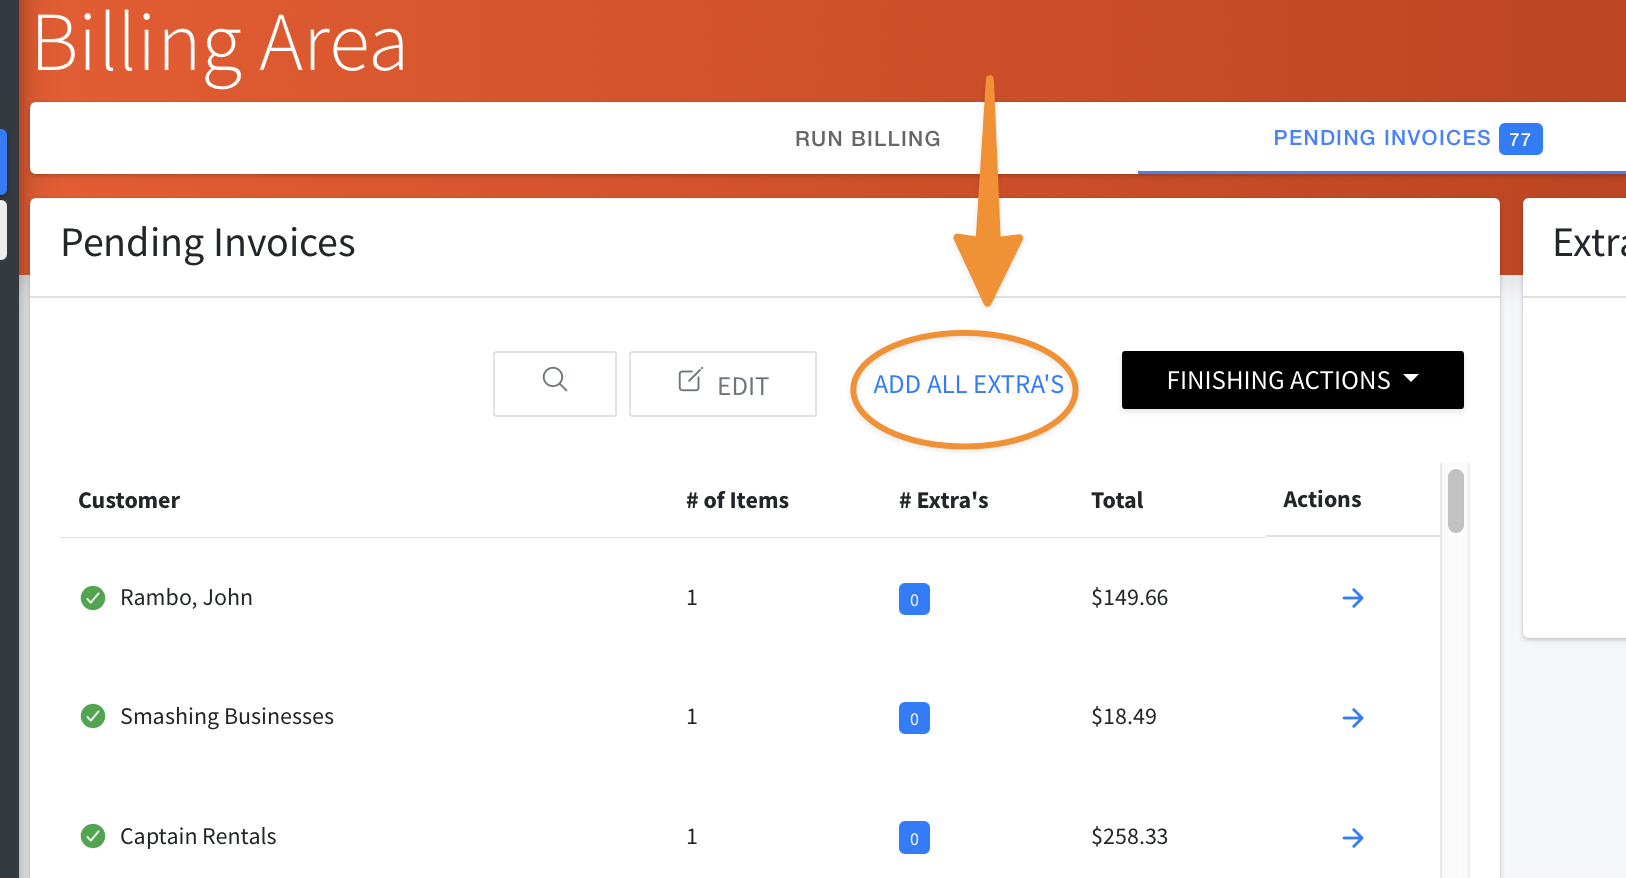Click the Billing Area page title
Viewport: 1626px width, 878px height.
click(220, 46)
